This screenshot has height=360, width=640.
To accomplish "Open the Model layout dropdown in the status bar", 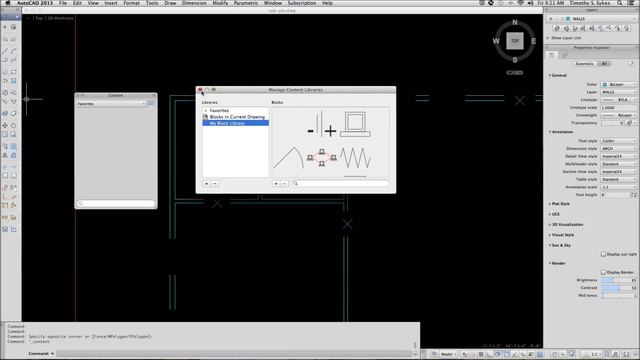I will tap(447, 354).
